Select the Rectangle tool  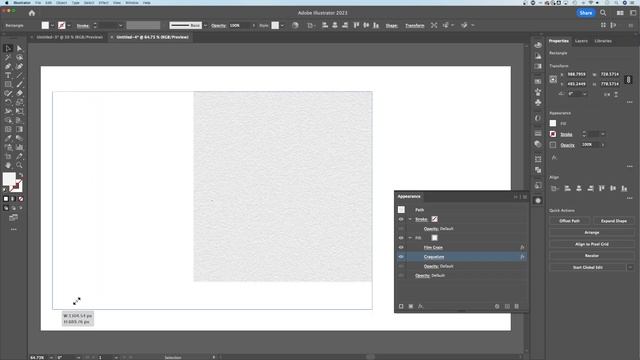(x=8, y=84)
